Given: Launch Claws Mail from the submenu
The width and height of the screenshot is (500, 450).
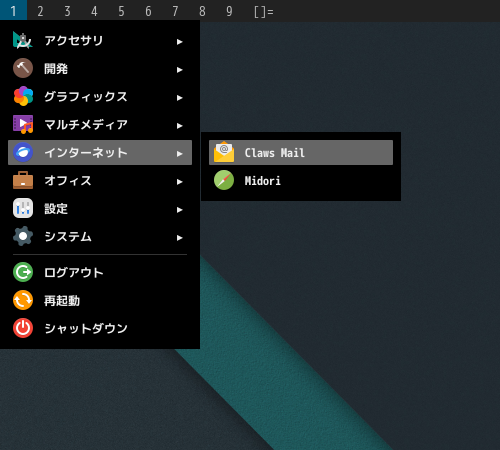Looking at the screenshot, I should tap(301, 153).
